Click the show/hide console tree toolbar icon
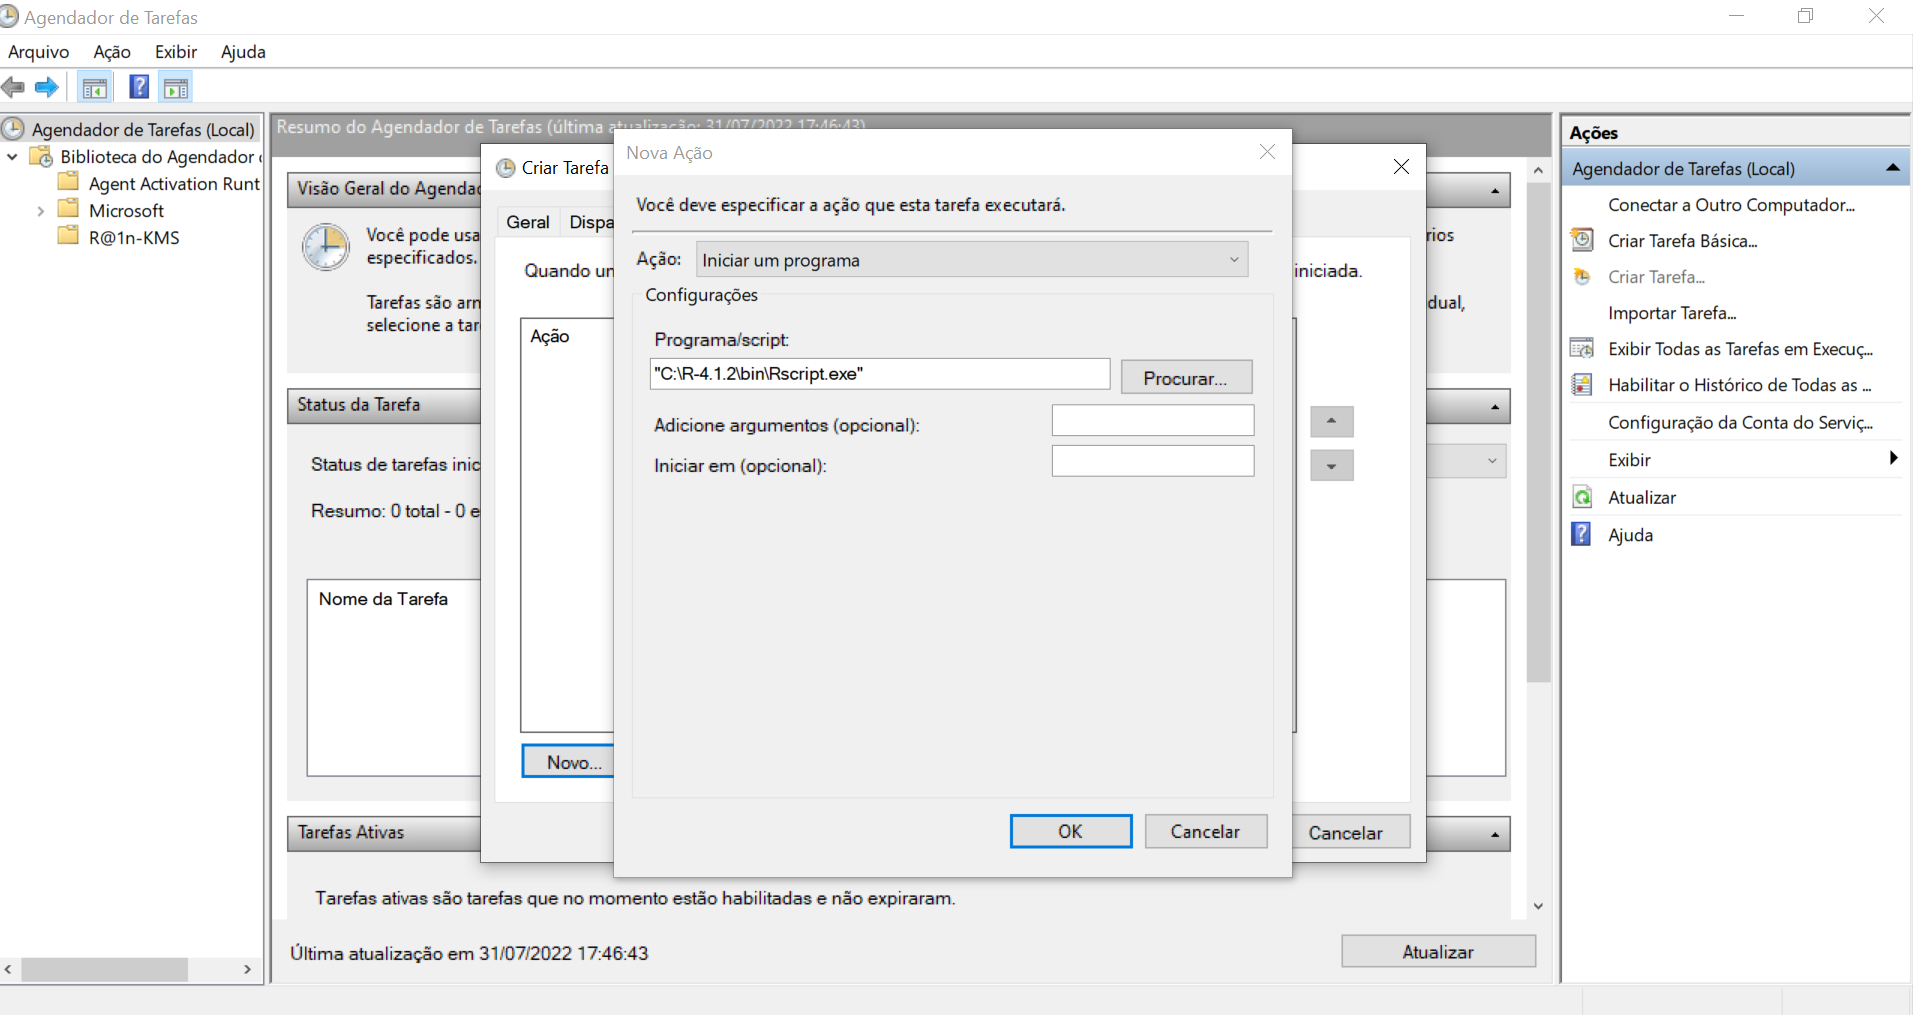This screenshot has height=1015, width=1913. click(x=95, y=88)
